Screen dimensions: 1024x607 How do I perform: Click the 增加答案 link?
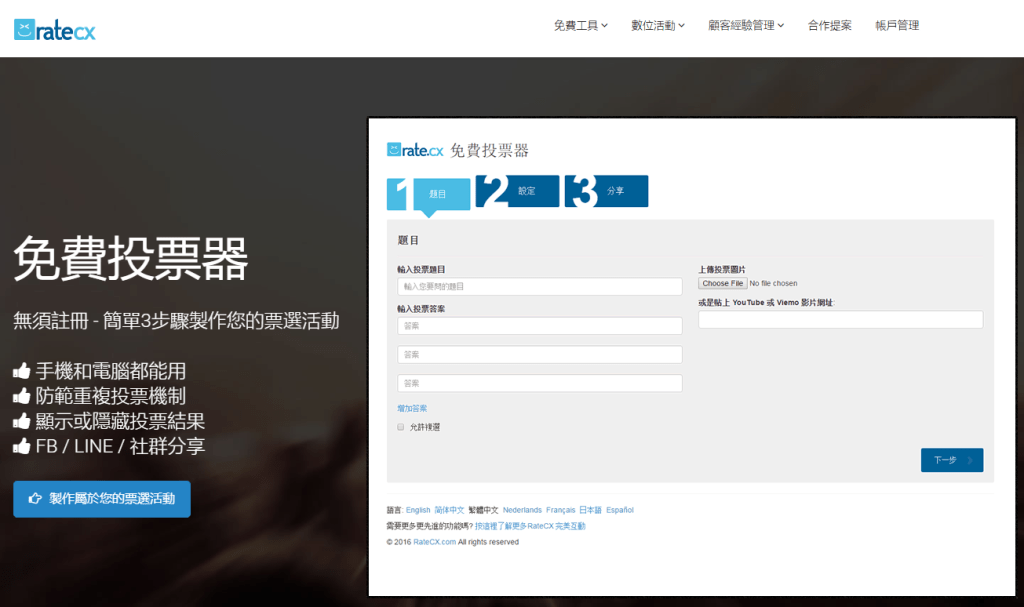click(x=412, y=408)
